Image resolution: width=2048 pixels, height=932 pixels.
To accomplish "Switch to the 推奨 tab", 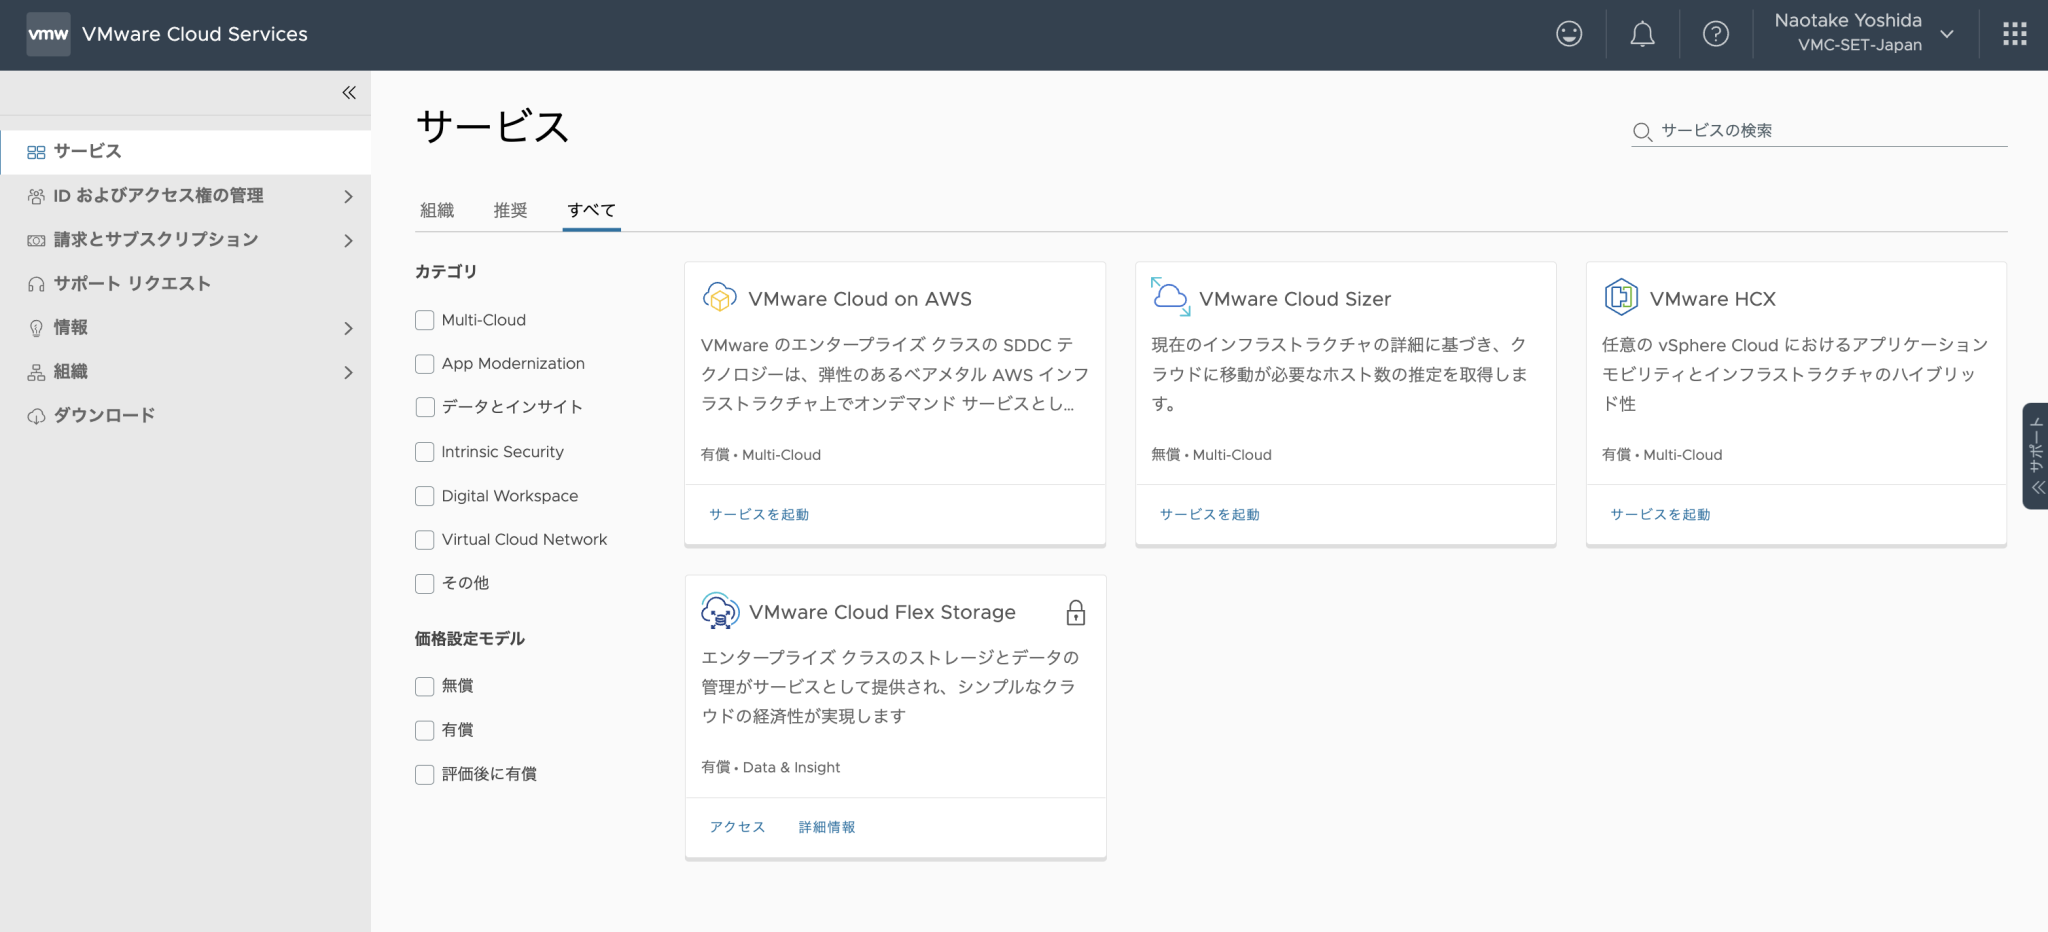I will point(510,210).
